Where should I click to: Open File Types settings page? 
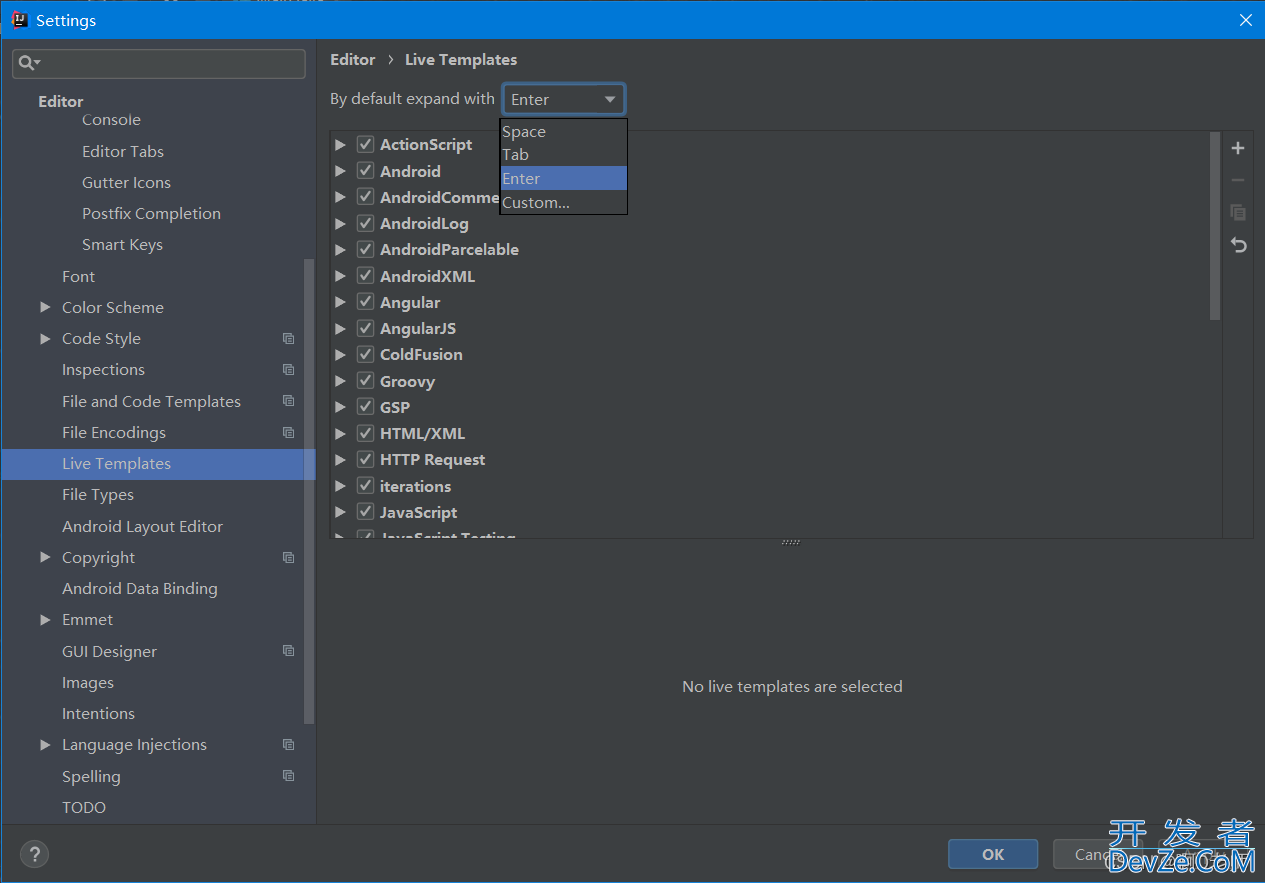98,495
